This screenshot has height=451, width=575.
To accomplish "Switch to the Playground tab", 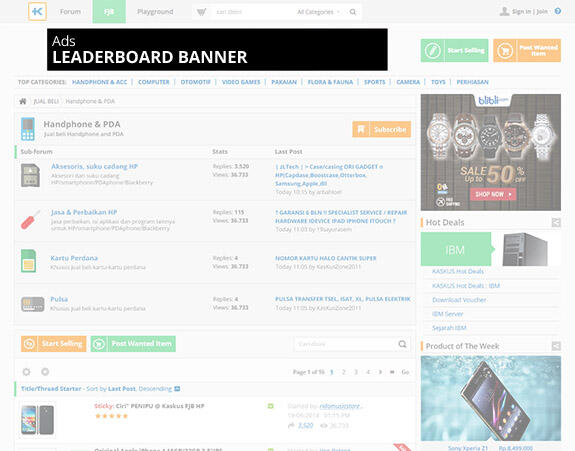I will click(155, 12).
